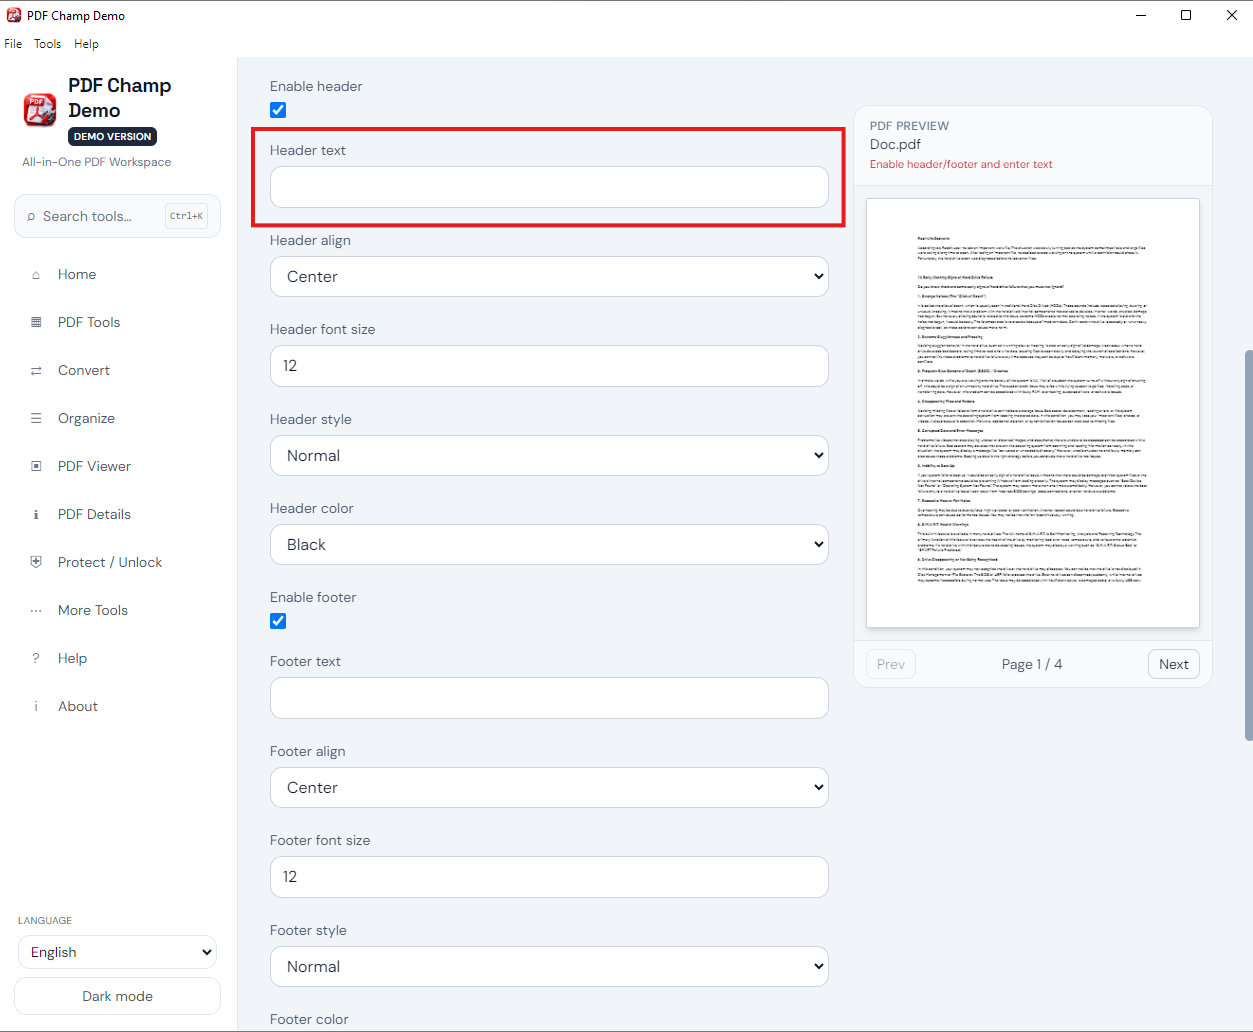Click the Organize list icon

click(x=36, y=418)
